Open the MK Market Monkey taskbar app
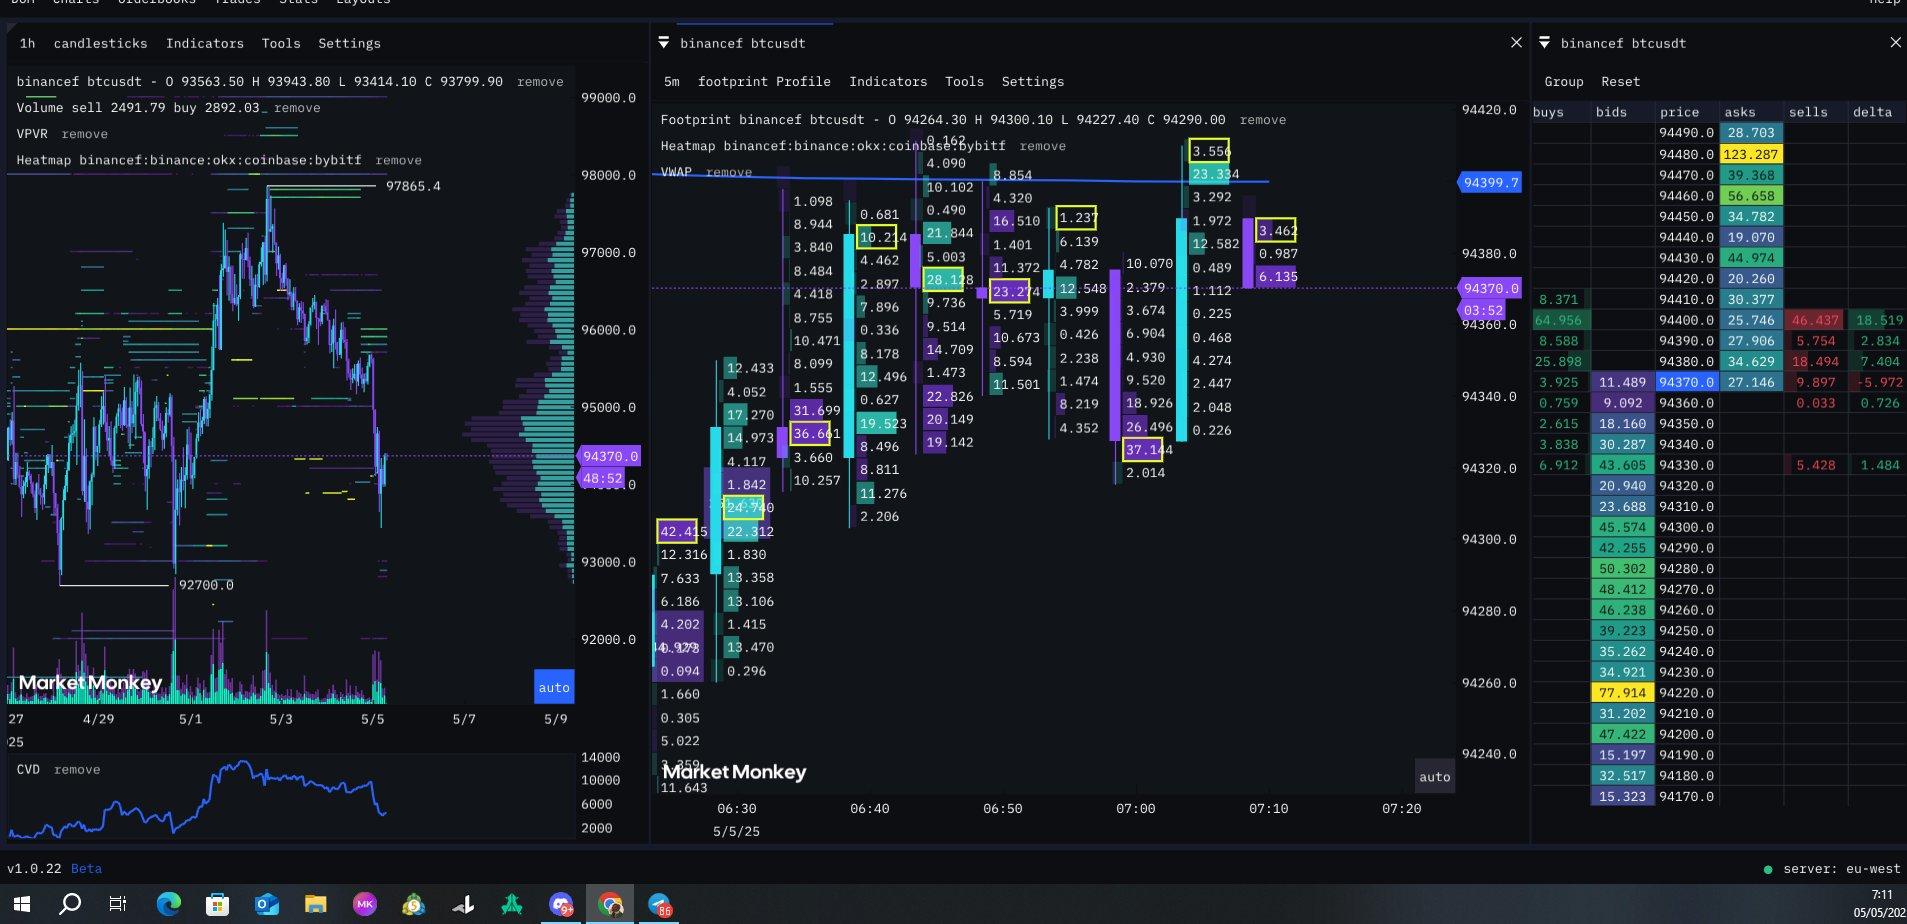Viewport: 1907px width, 924px height. (364, 904)
